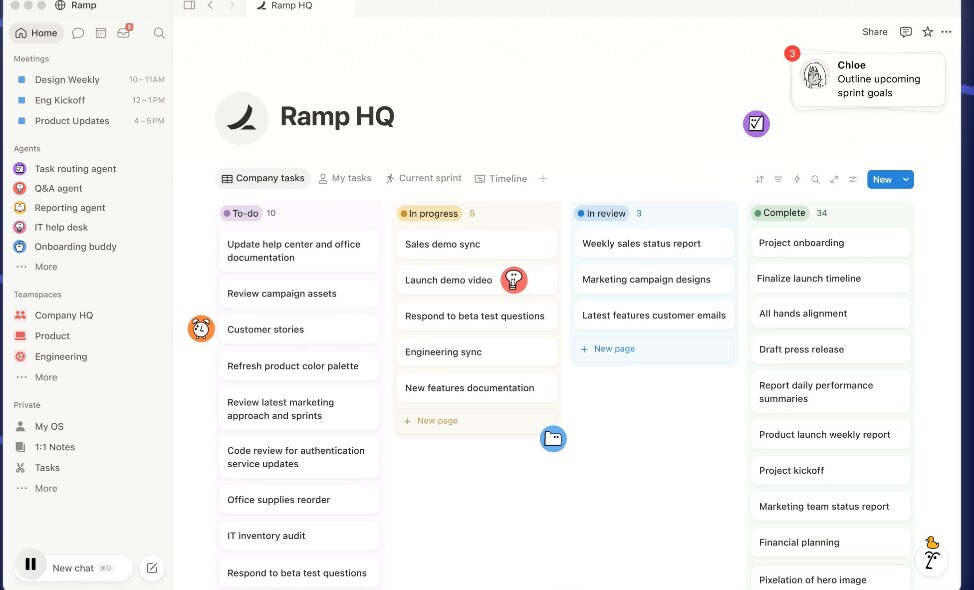This screenshot has width=974, height=590.
Task: Open the view settings sliders icon
Action: (853, 179)
